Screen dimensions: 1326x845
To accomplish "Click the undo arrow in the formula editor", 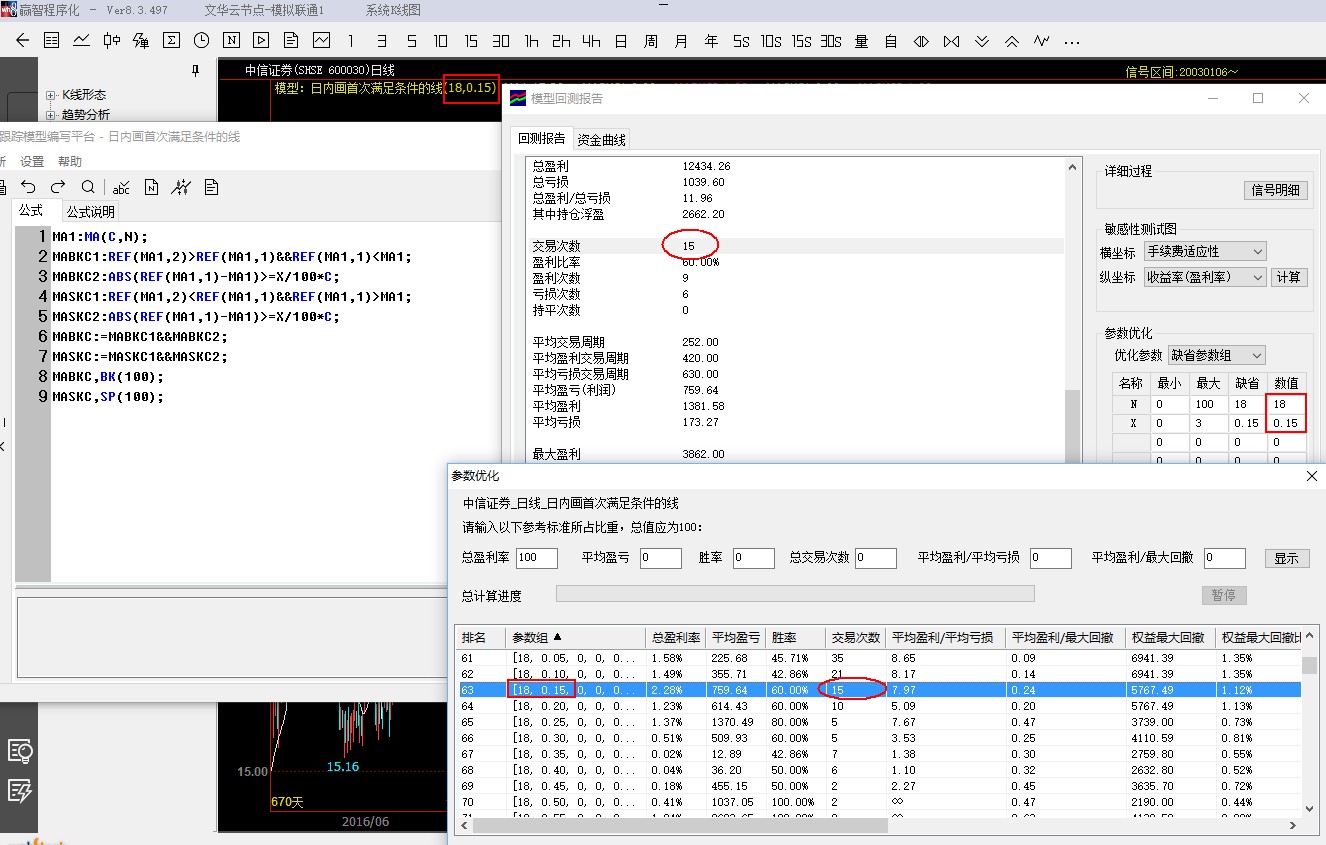I will 28,187.
